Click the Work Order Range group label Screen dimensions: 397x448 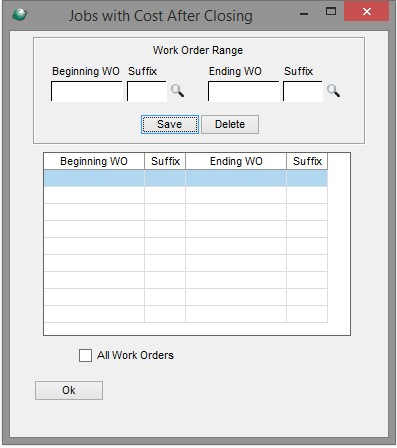198,50
